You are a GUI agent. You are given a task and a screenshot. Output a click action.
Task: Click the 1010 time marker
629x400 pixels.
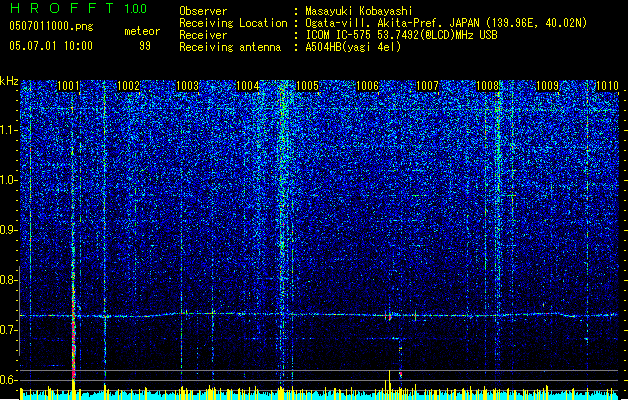pos(607,86)
